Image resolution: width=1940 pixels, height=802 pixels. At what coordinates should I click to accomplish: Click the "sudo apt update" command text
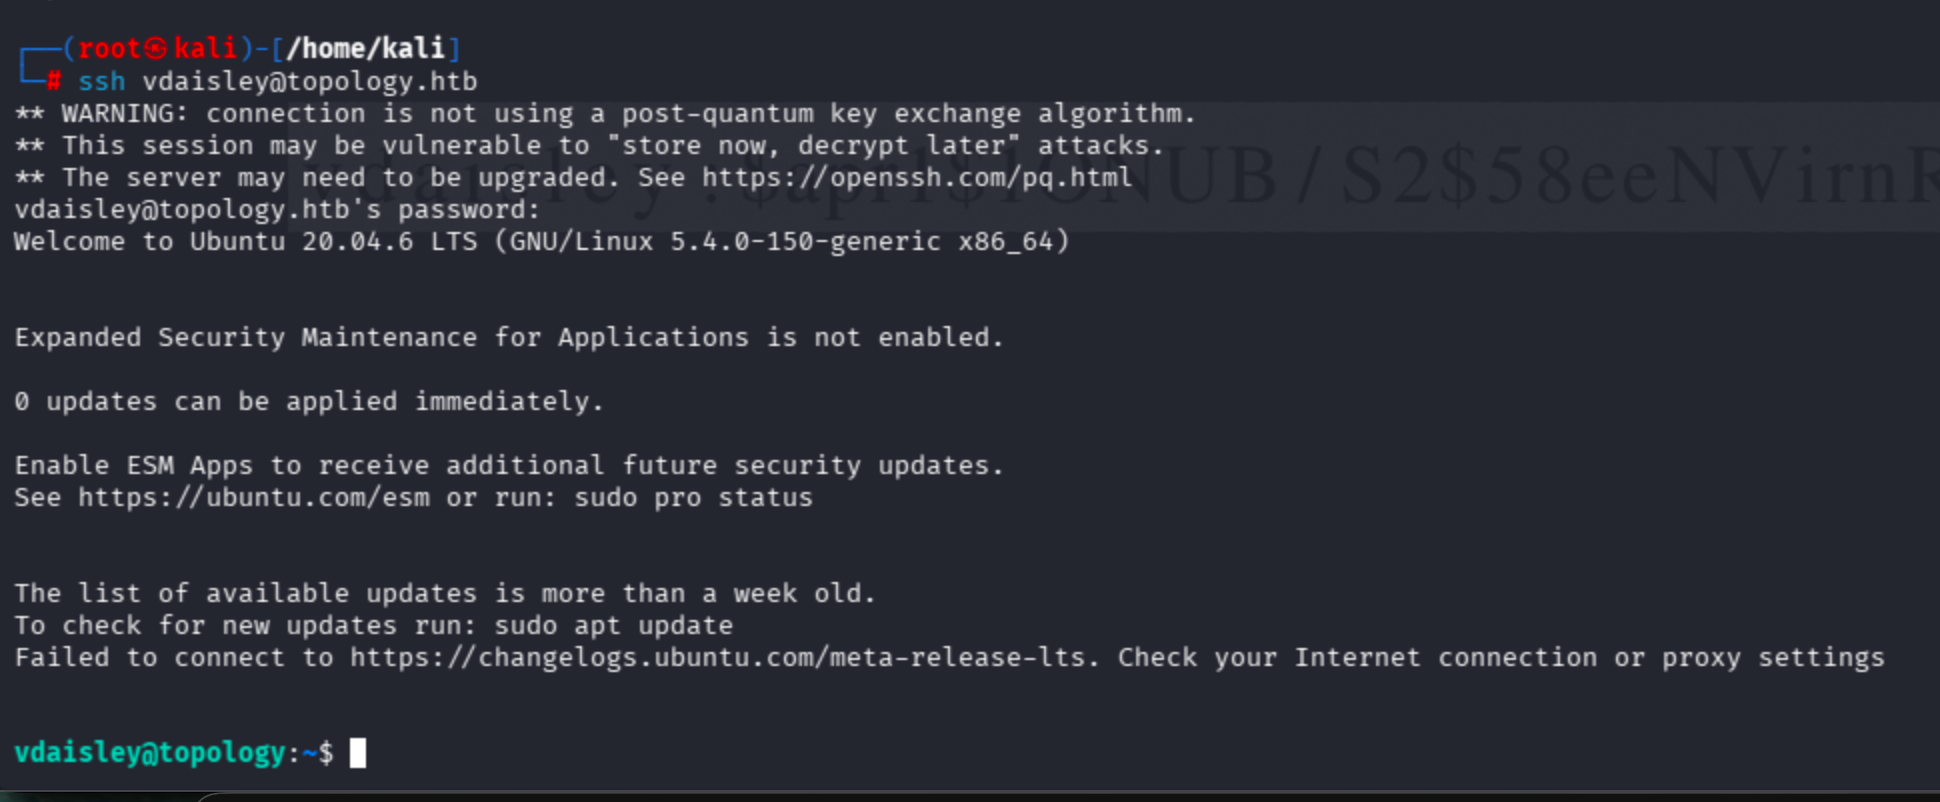pyautogui.click(x=653, y=626)
